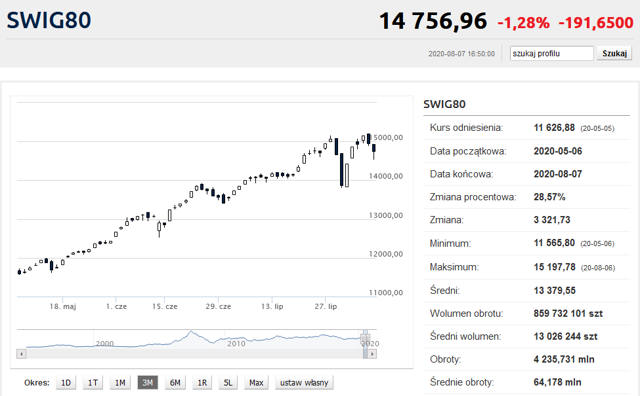Select the 1D period button
The width and height of the screenshot is (640, 396).
click(x=66, y=383)
